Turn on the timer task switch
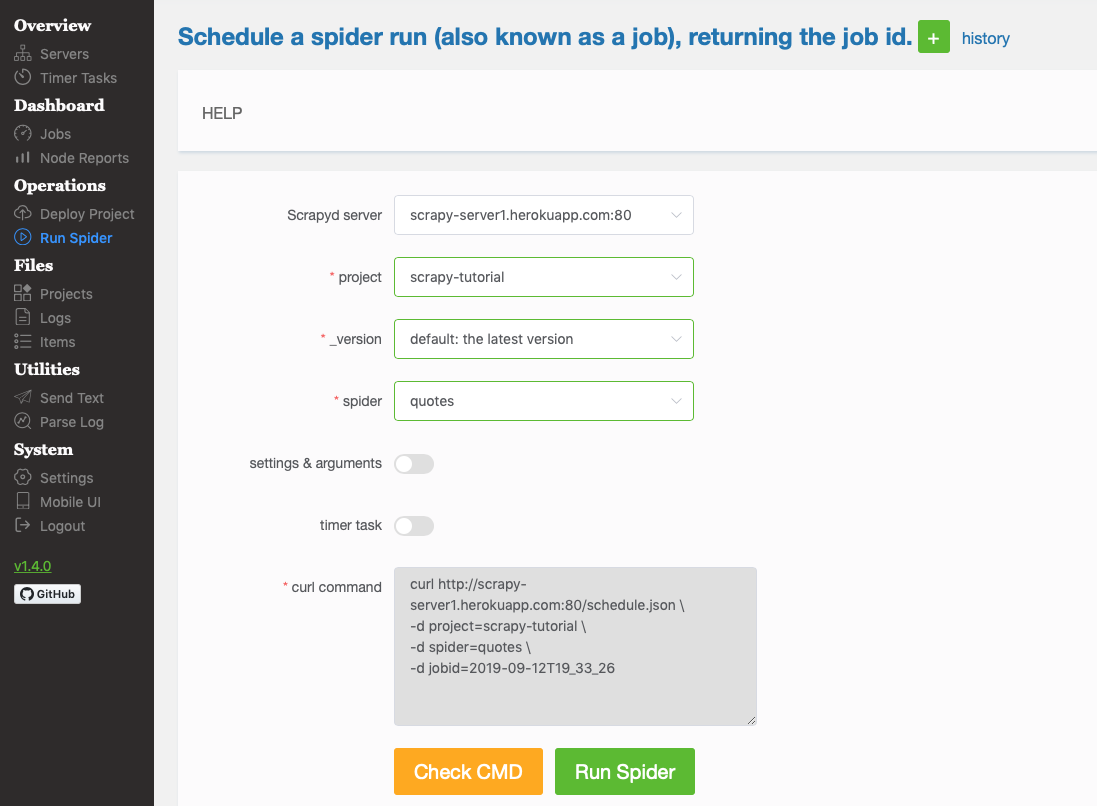This screenshot has height=806, width=1097. pyautogui.click(x=414, y=526)
